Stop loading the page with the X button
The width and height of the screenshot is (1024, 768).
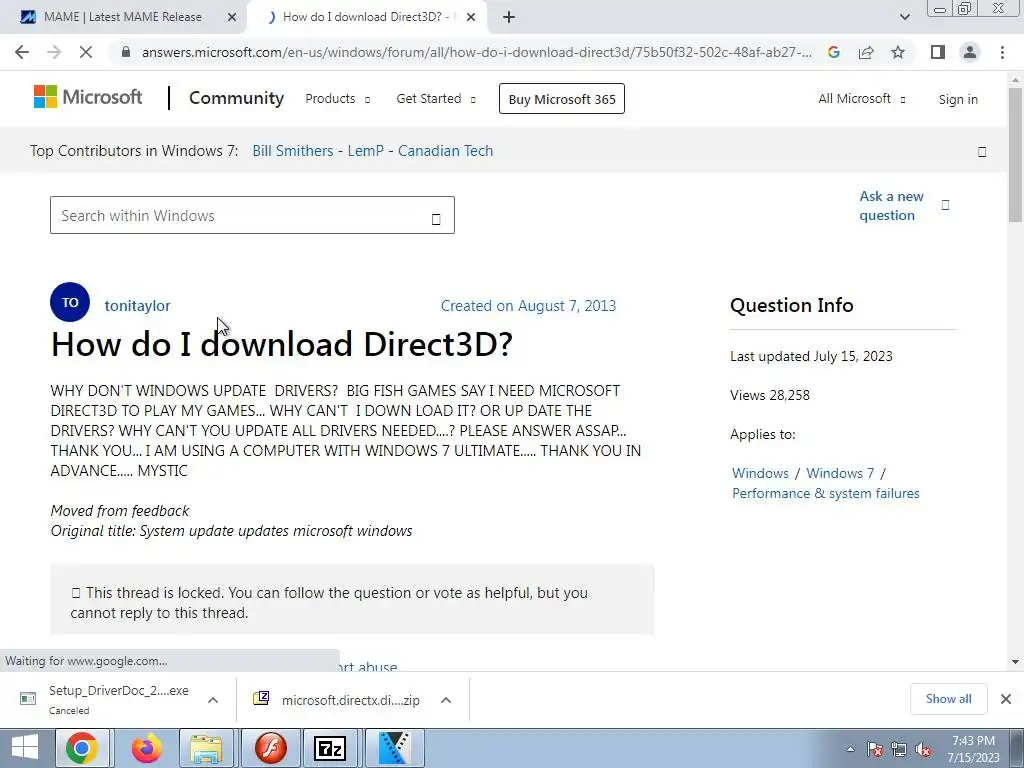(x=86, y=52)
